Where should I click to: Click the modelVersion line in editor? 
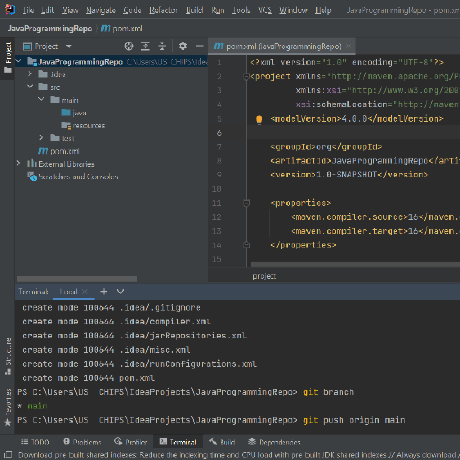pos(357,119)
